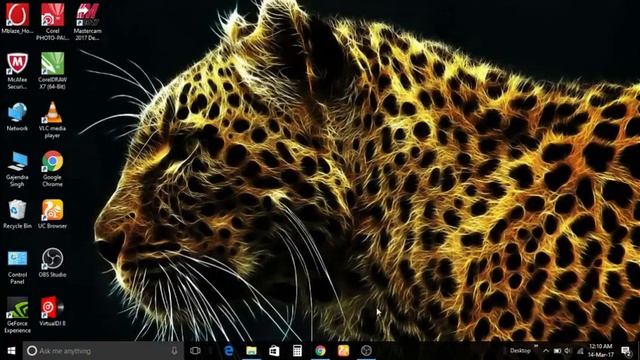Open Chrome from the taskbar

pos(320,351)
